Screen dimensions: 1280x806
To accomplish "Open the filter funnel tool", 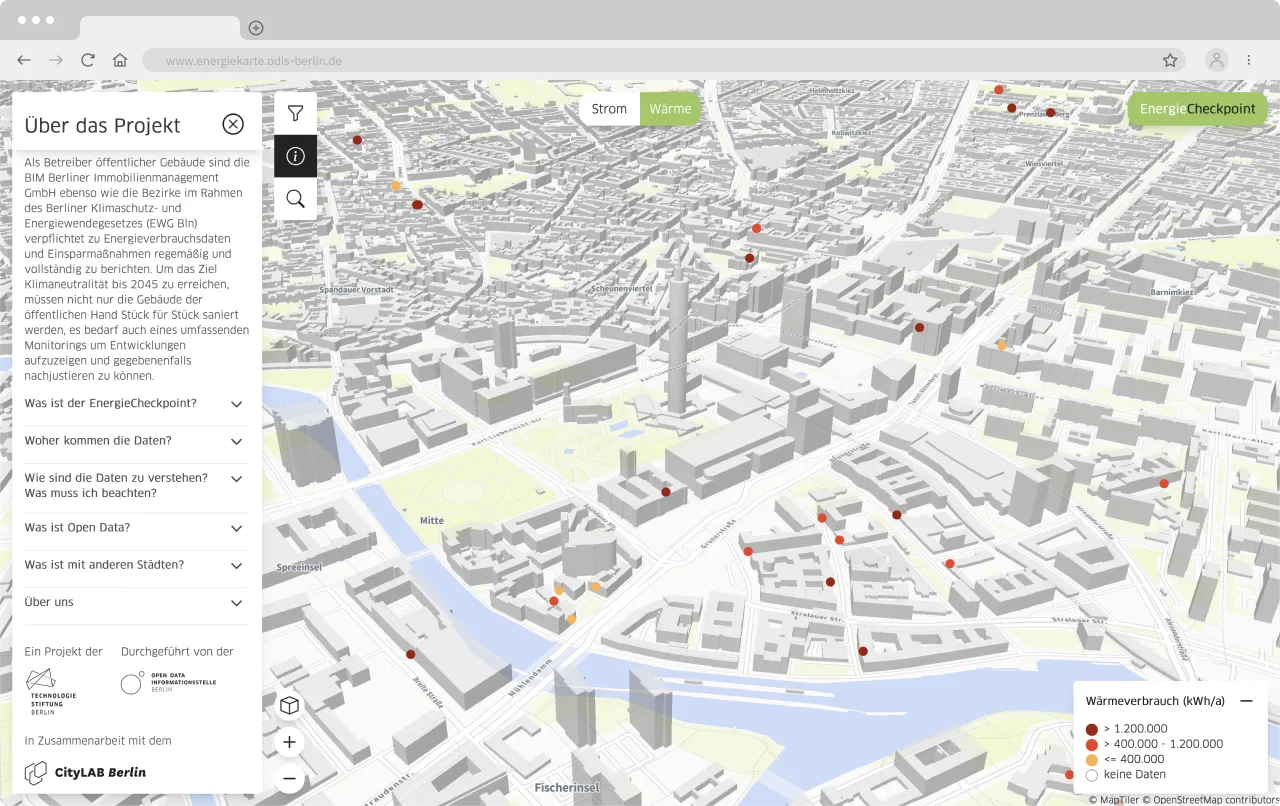I will coord(295,113).
